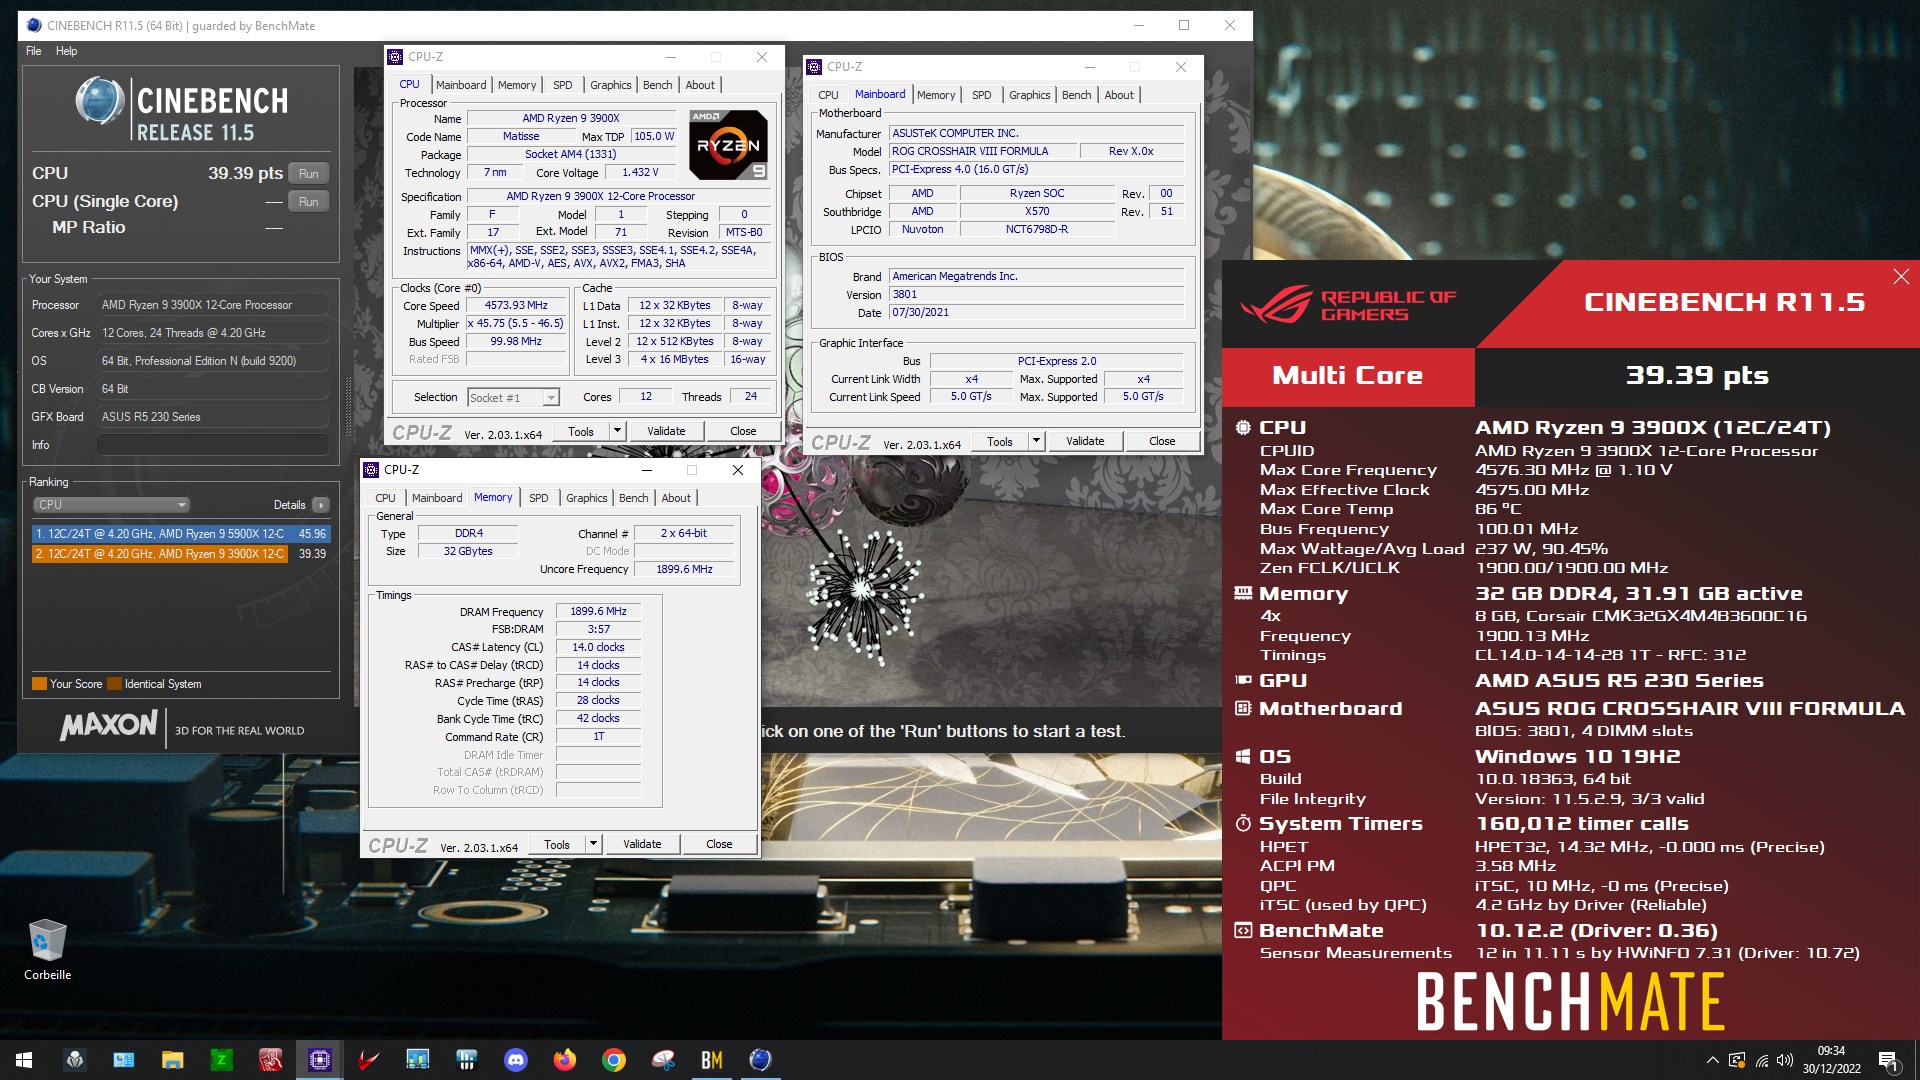This screenshot has height=1080, width=1920.
Task: Switch to Memory tab in CPU-Z Mainboard window
Action: click(x=936, y=95)
